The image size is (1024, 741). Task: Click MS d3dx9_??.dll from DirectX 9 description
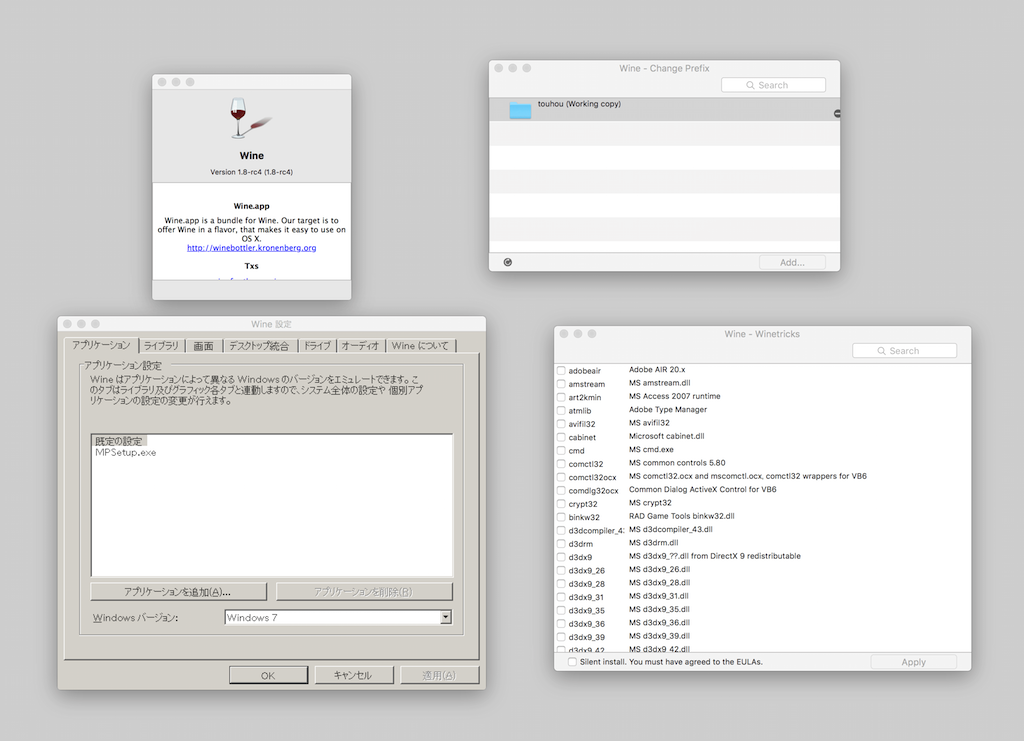point(714,556)
